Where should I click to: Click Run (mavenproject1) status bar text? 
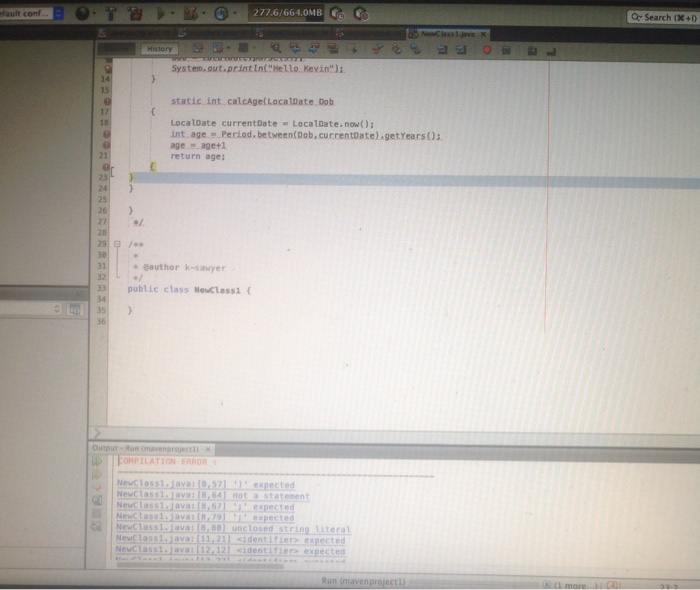363,581
